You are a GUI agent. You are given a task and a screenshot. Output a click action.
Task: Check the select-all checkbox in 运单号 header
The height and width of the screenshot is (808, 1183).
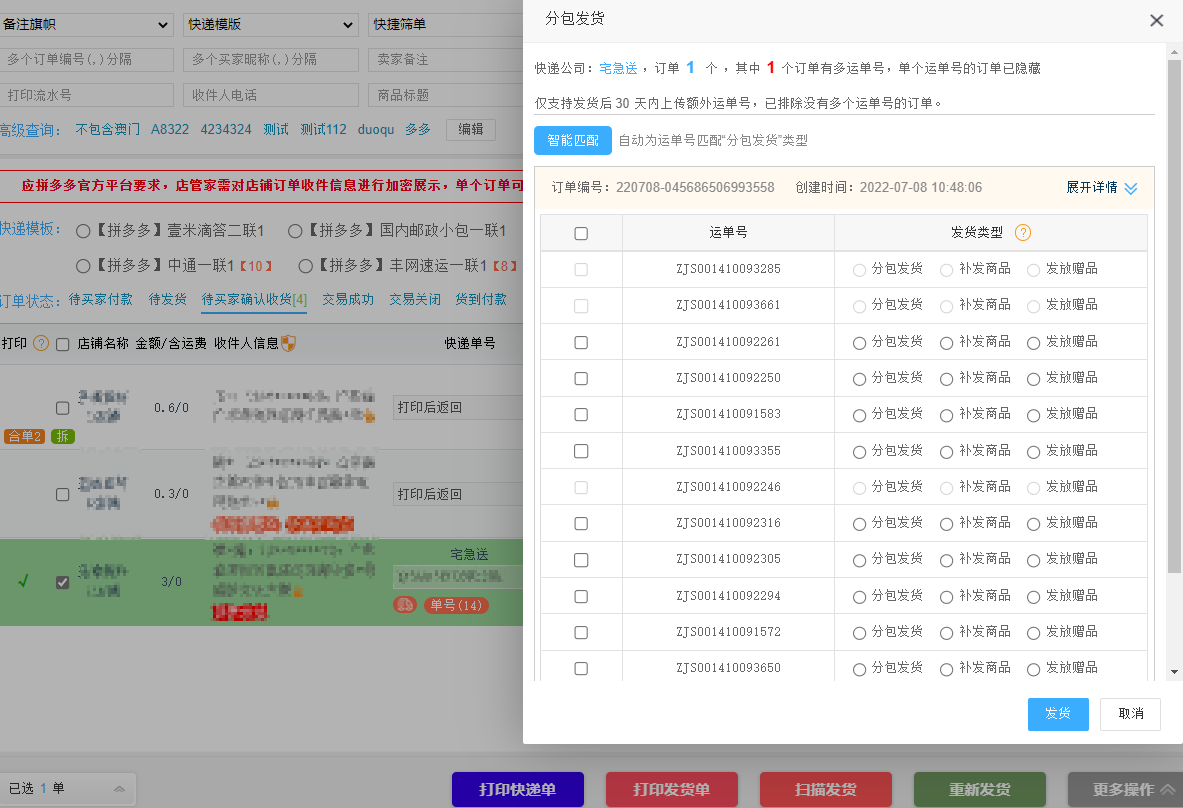click(x=581, y=233)
